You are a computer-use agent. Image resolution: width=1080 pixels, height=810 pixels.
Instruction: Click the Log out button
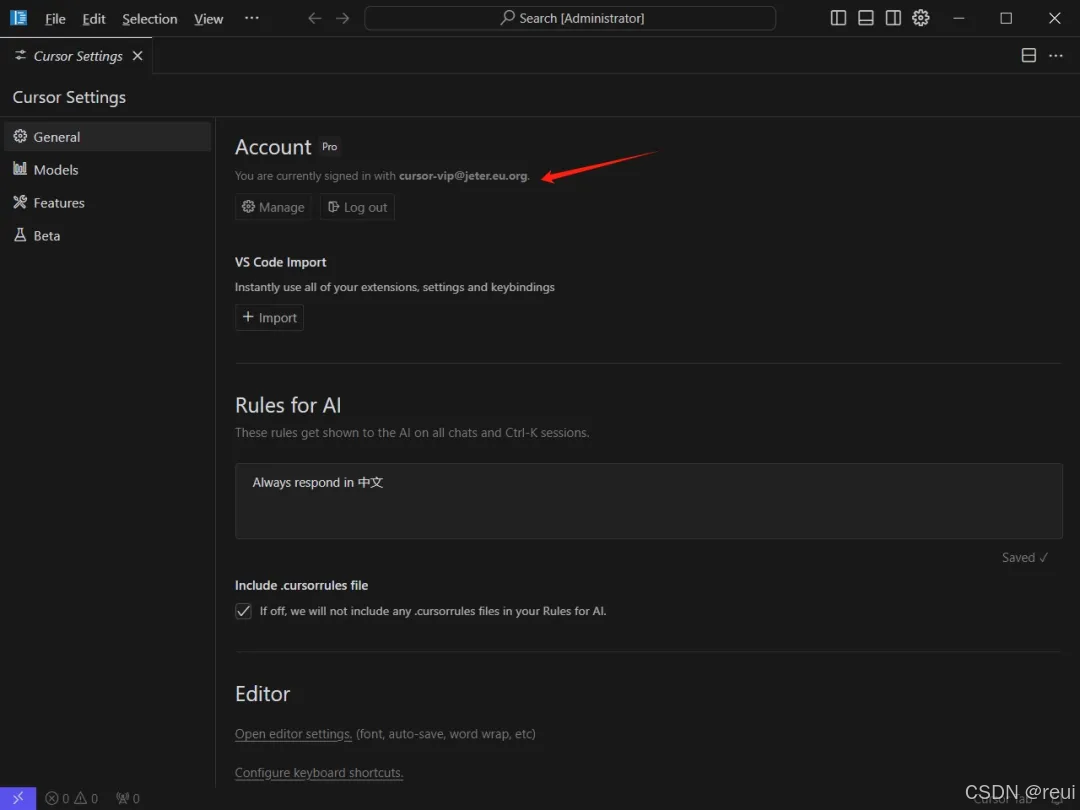357,207
